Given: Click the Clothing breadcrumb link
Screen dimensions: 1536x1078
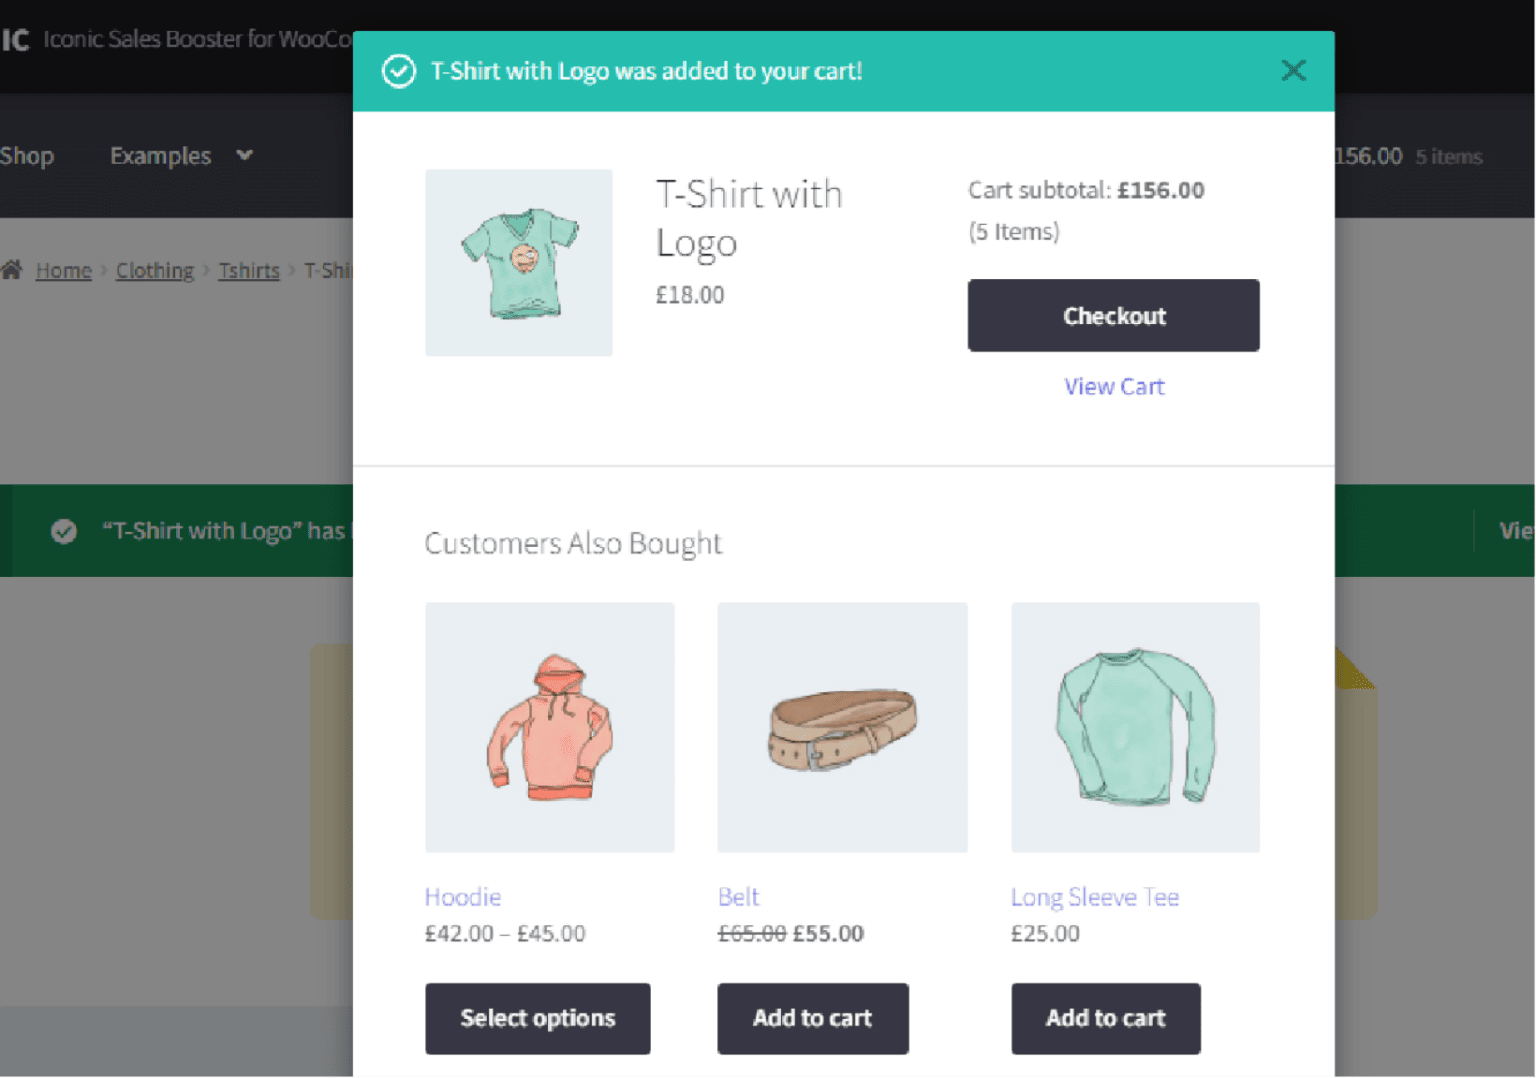Looking at the screenshot, I should 154,269.
